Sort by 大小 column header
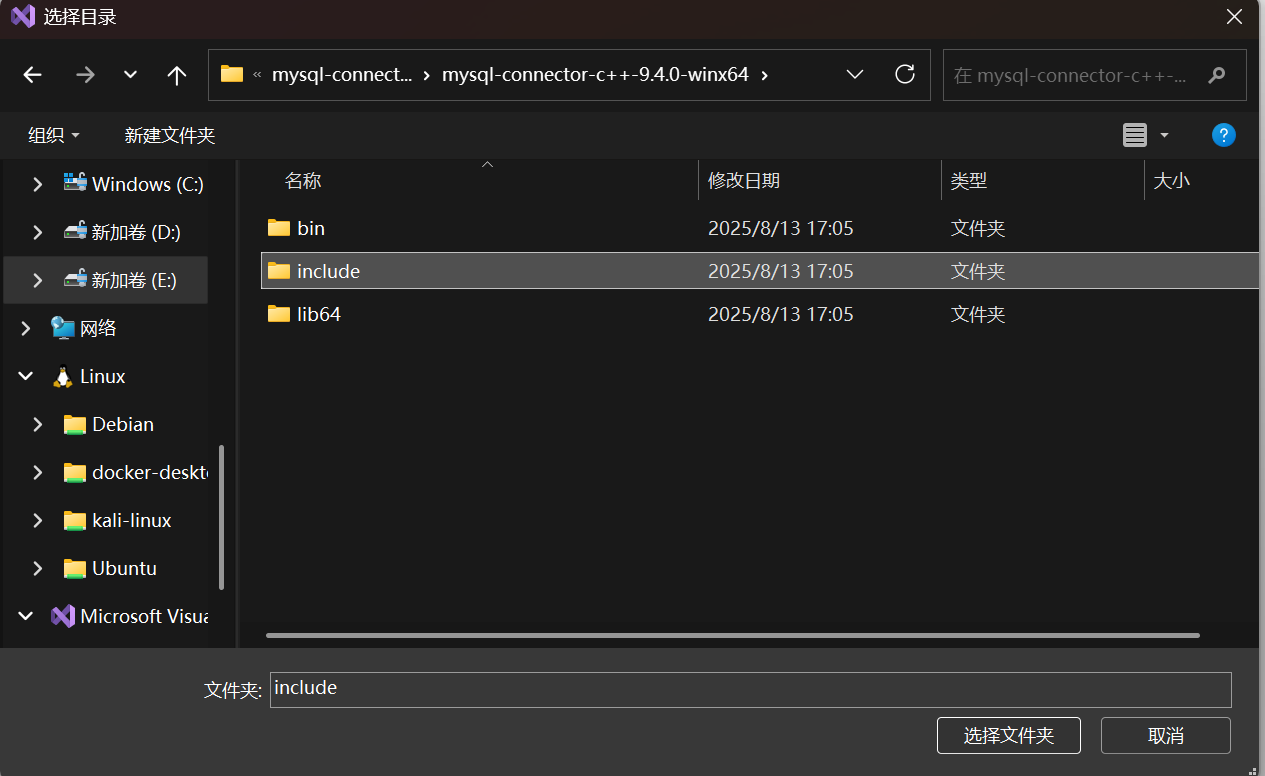 [x=1172, y=181]
